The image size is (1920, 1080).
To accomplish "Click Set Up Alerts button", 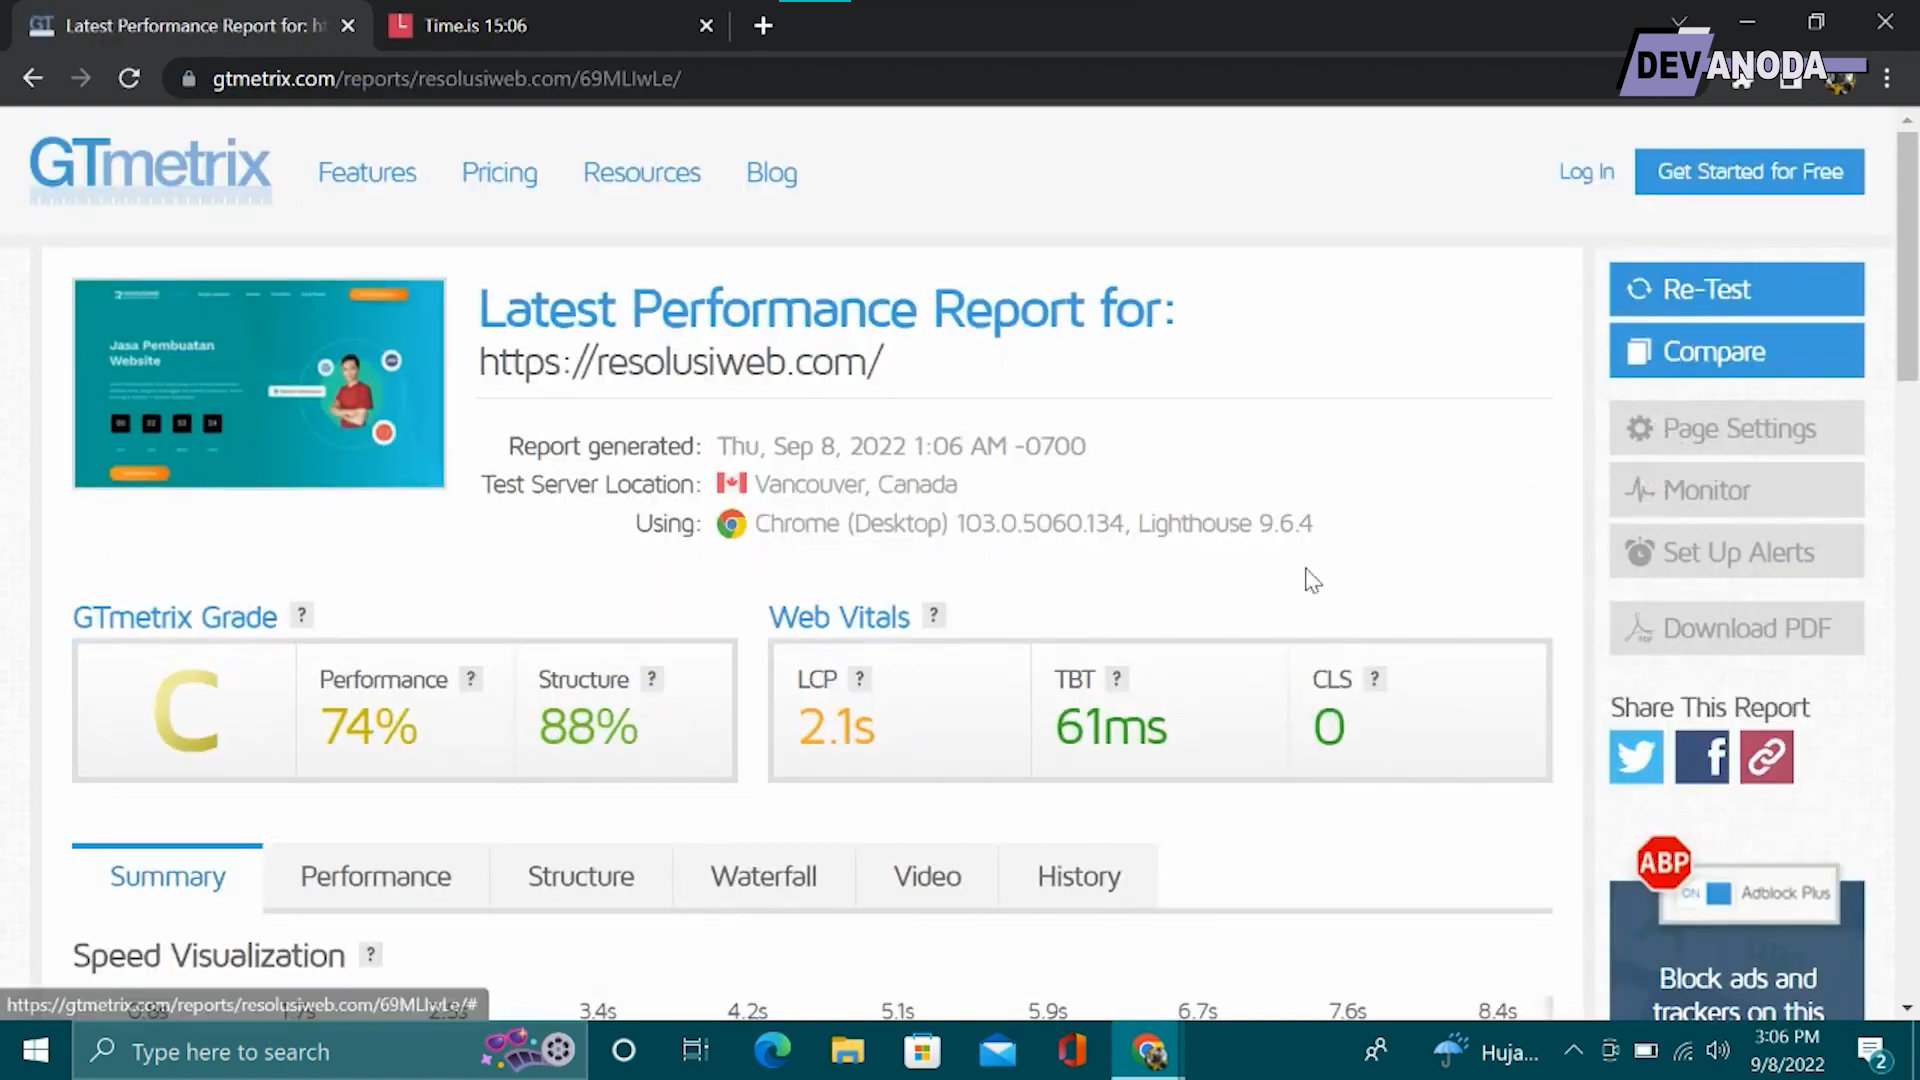I will pyautogui.click(x=1737, y=552).
